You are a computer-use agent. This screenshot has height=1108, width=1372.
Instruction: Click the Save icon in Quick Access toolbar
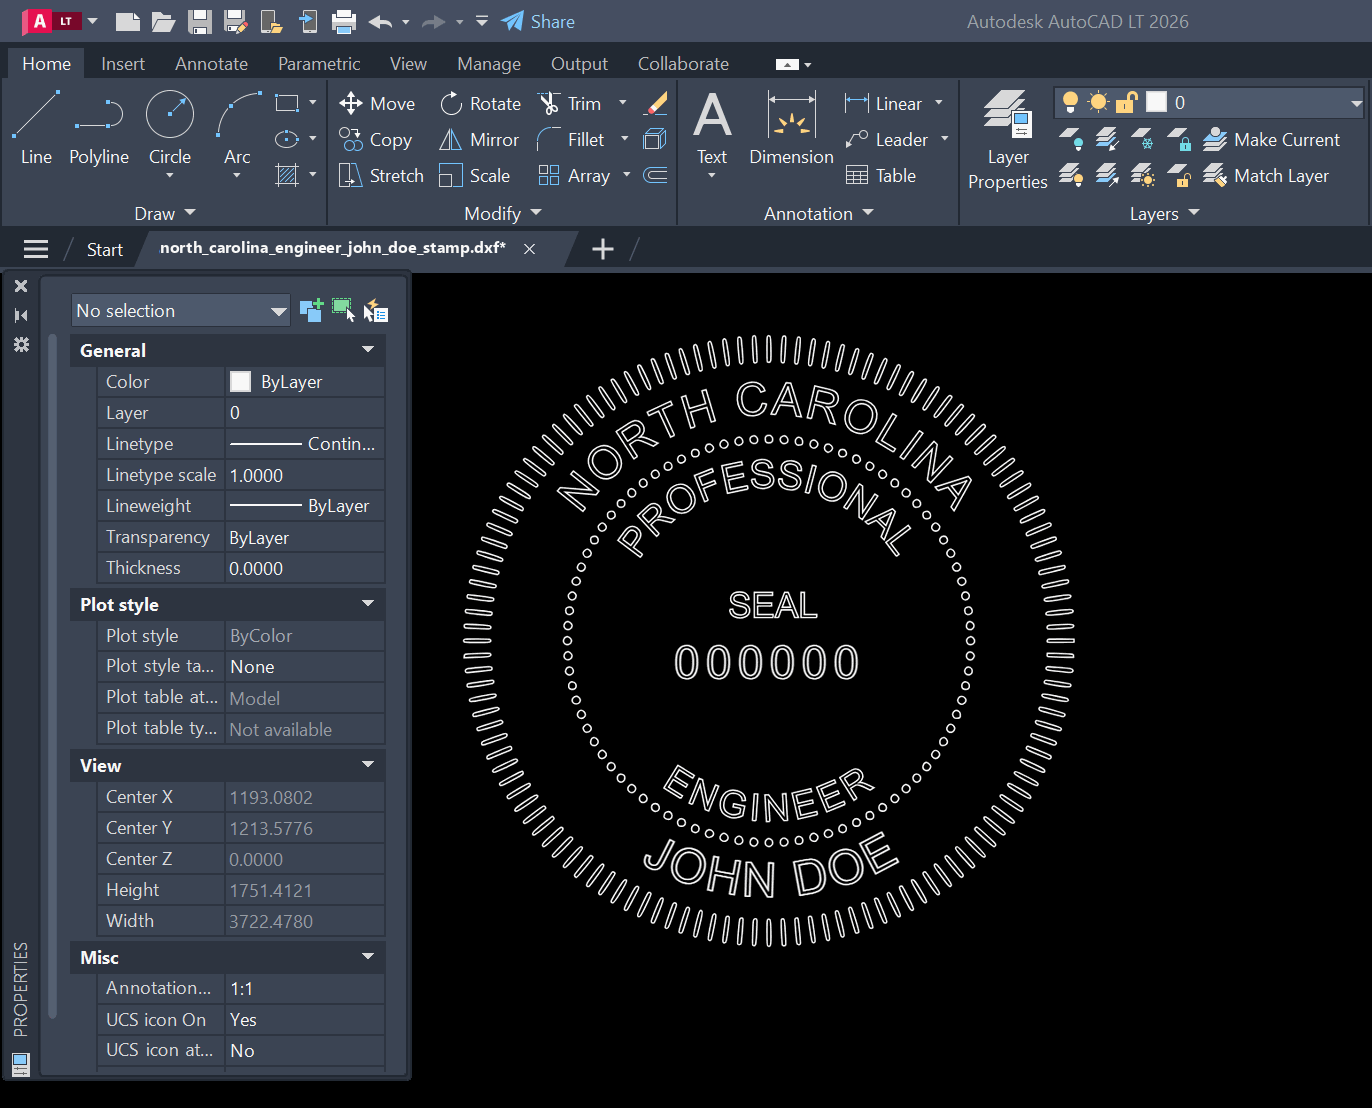pyautogui.click(x=200, y=21)
